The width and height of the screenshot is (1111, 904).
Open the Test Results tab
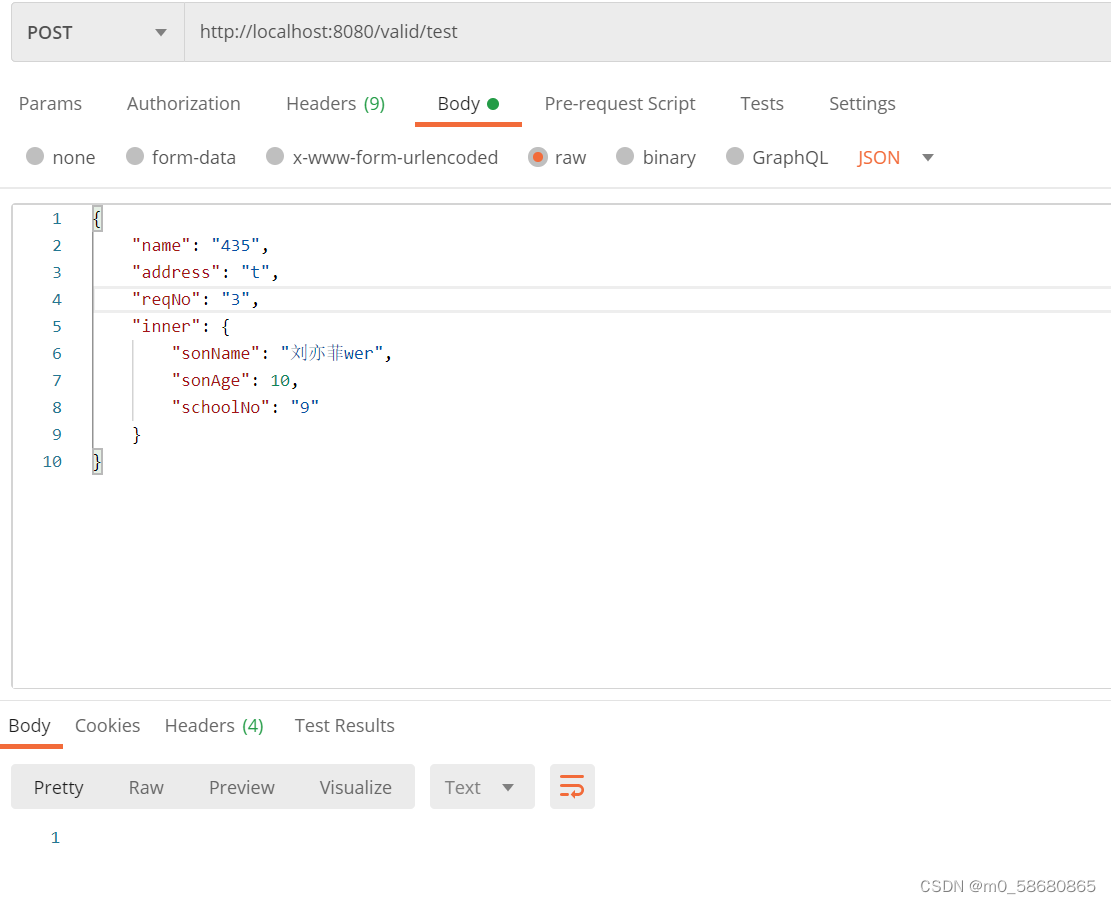(x=344, y=725)
